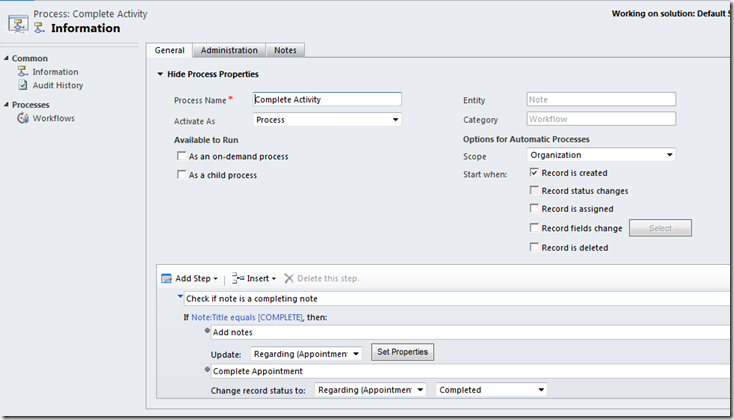
Task: Uncheck Record is created option
Action: pyautogui.click(x=534, y=173)
